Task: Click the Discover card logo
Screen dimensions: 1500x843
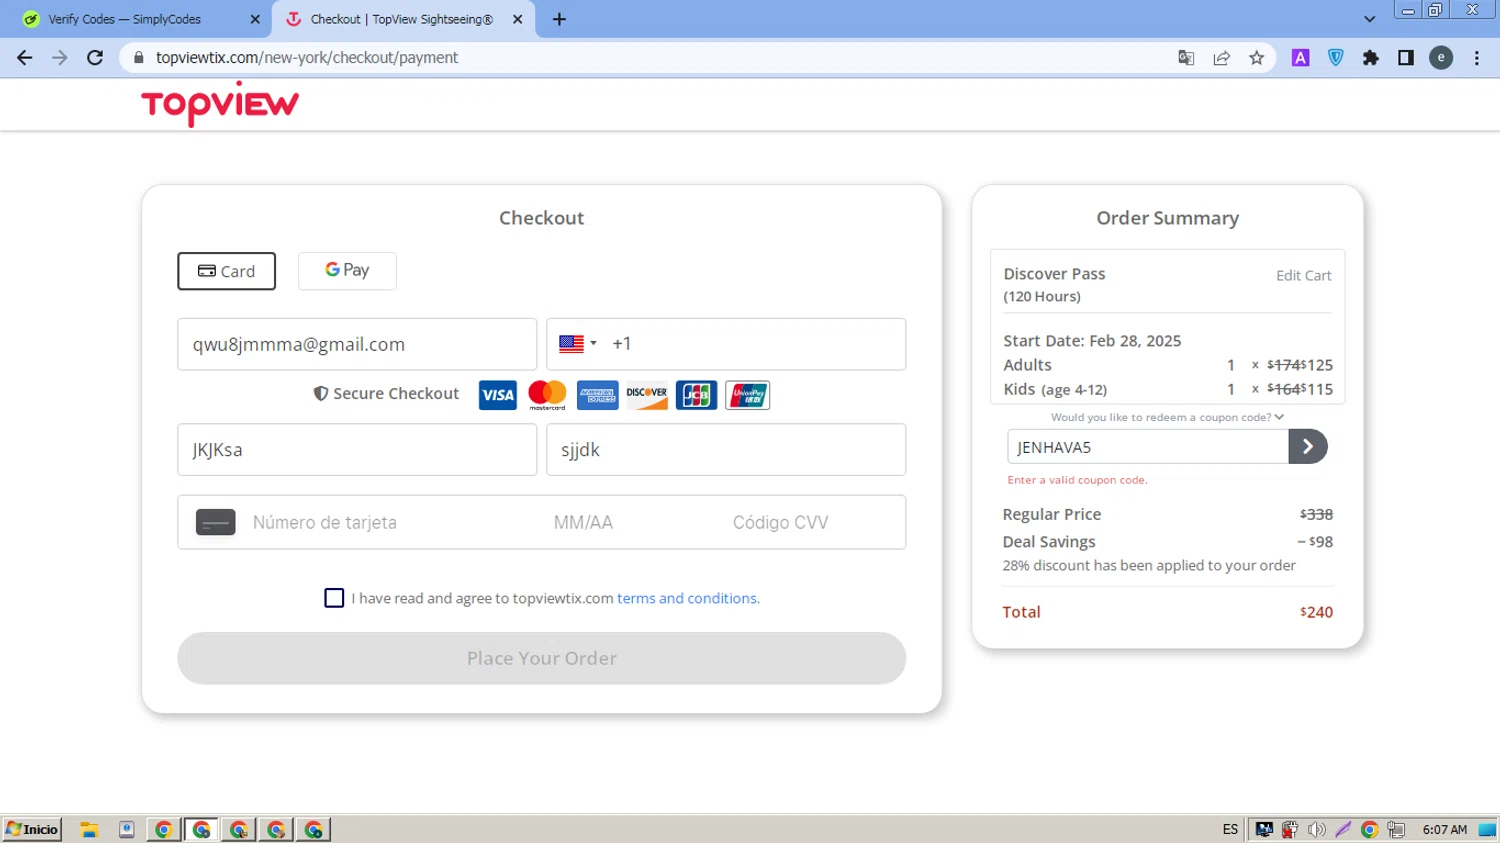Action: point(647,395)
